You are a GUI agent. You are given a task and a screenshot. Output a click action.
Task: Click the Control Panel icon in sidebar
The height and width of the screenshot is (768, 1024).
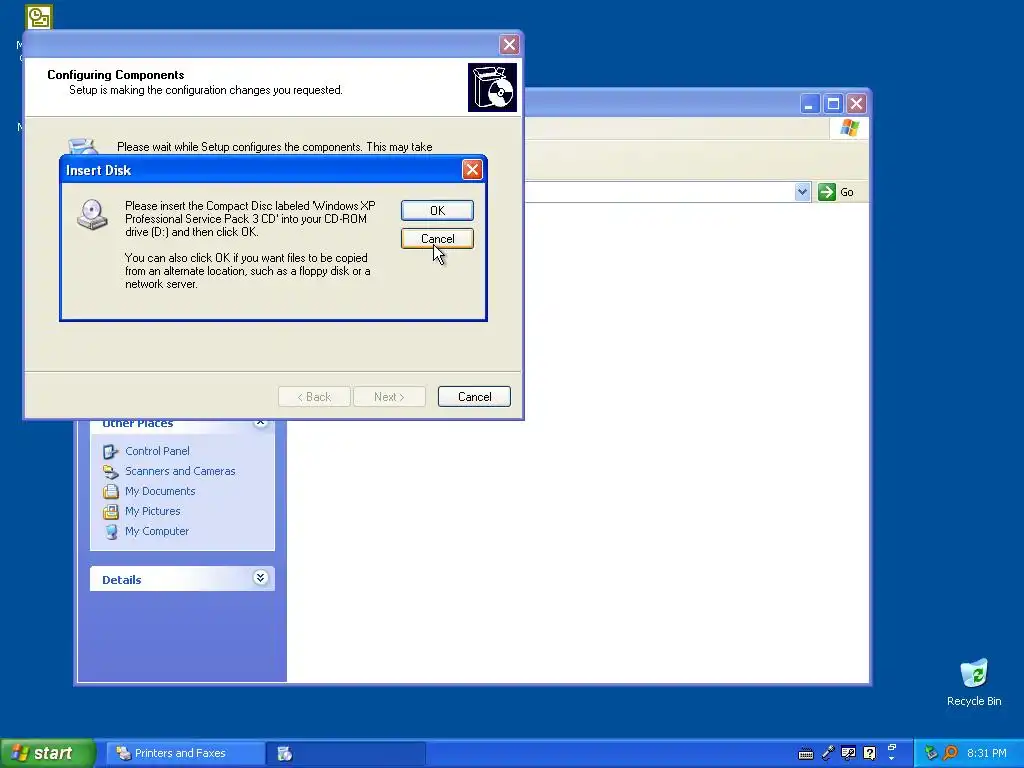coord(110,451)
